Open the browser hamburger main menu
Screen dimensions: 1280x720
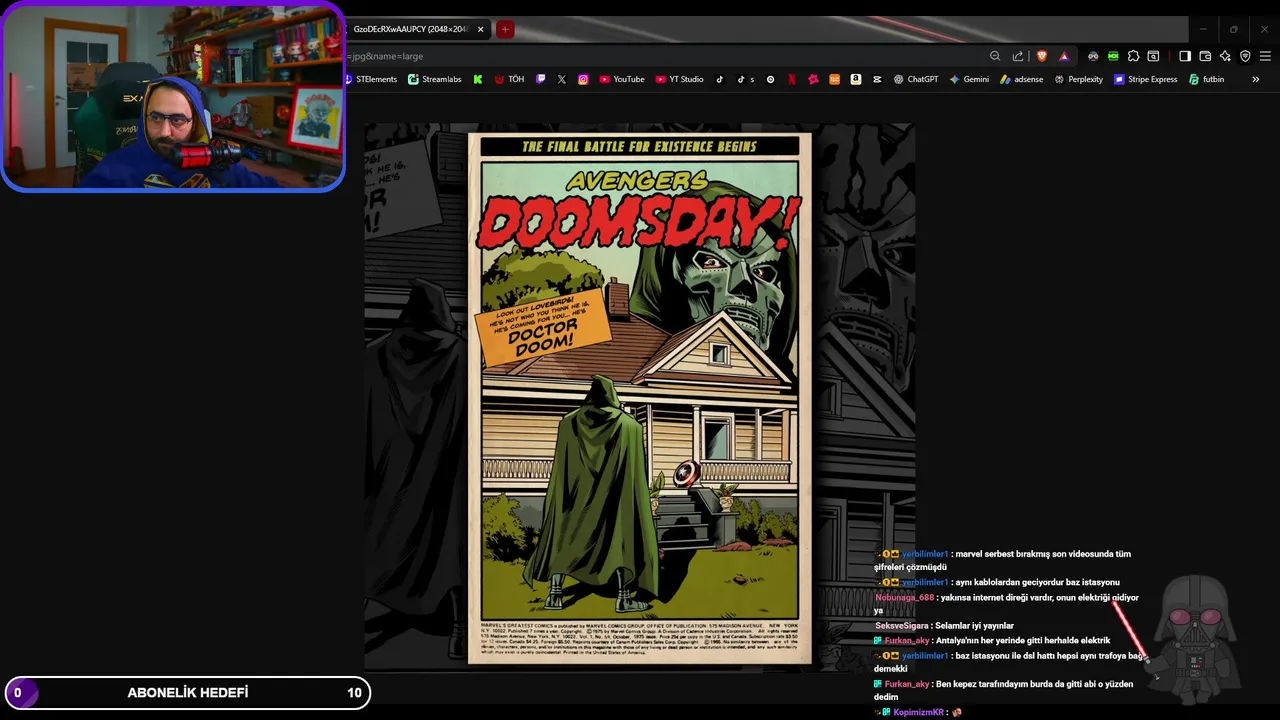1265,56
